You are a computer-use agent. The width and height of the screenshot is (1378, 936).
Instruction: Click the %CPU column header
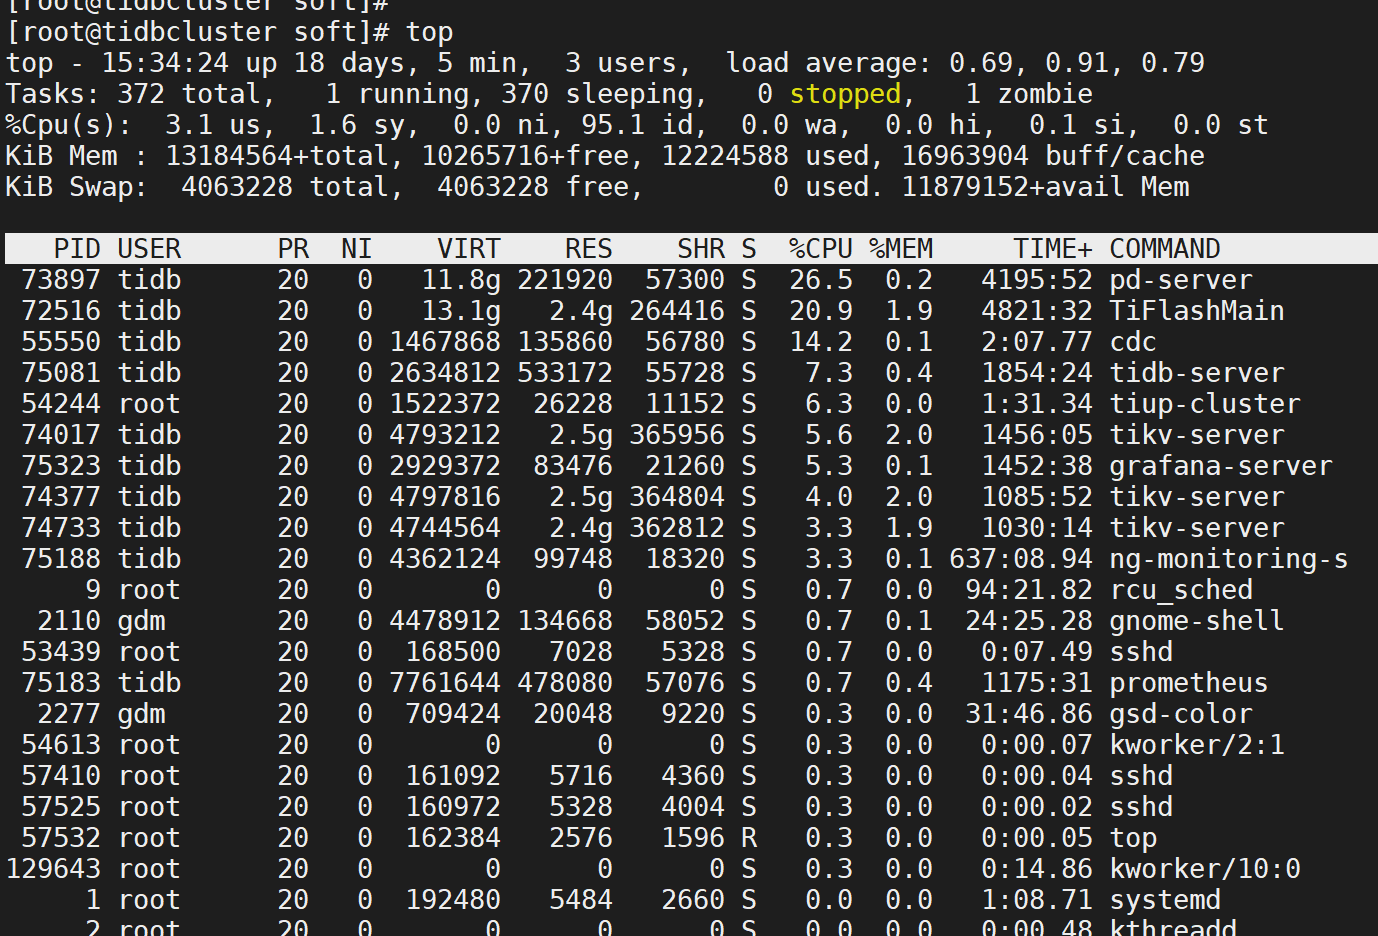coord(821,249)
